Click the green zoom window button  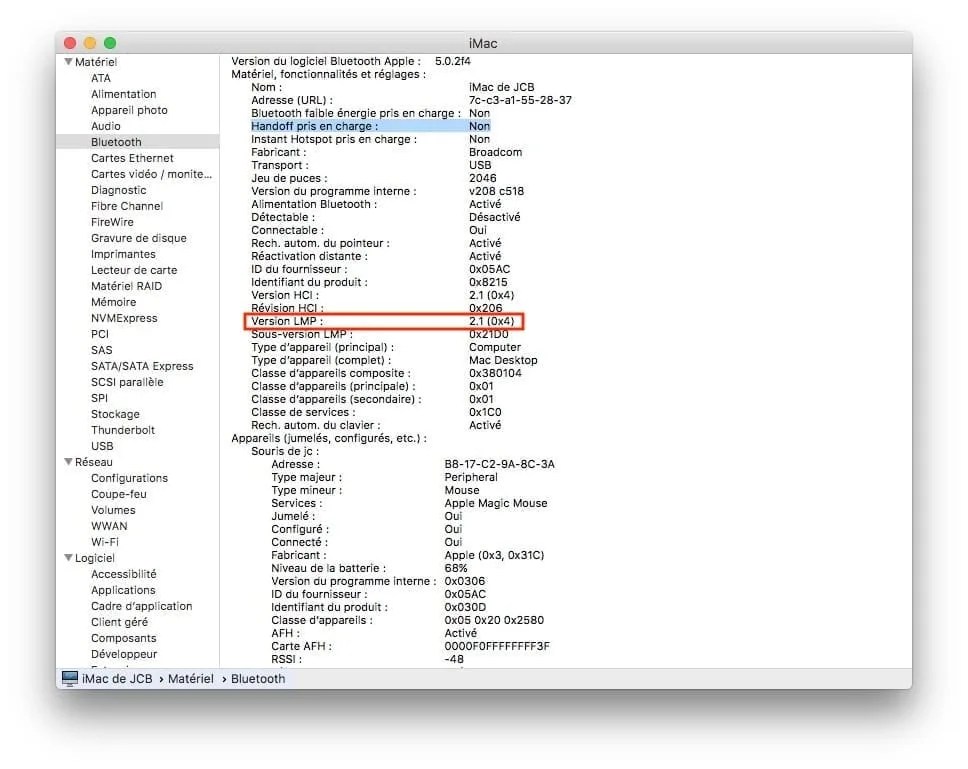pos(110,43)
